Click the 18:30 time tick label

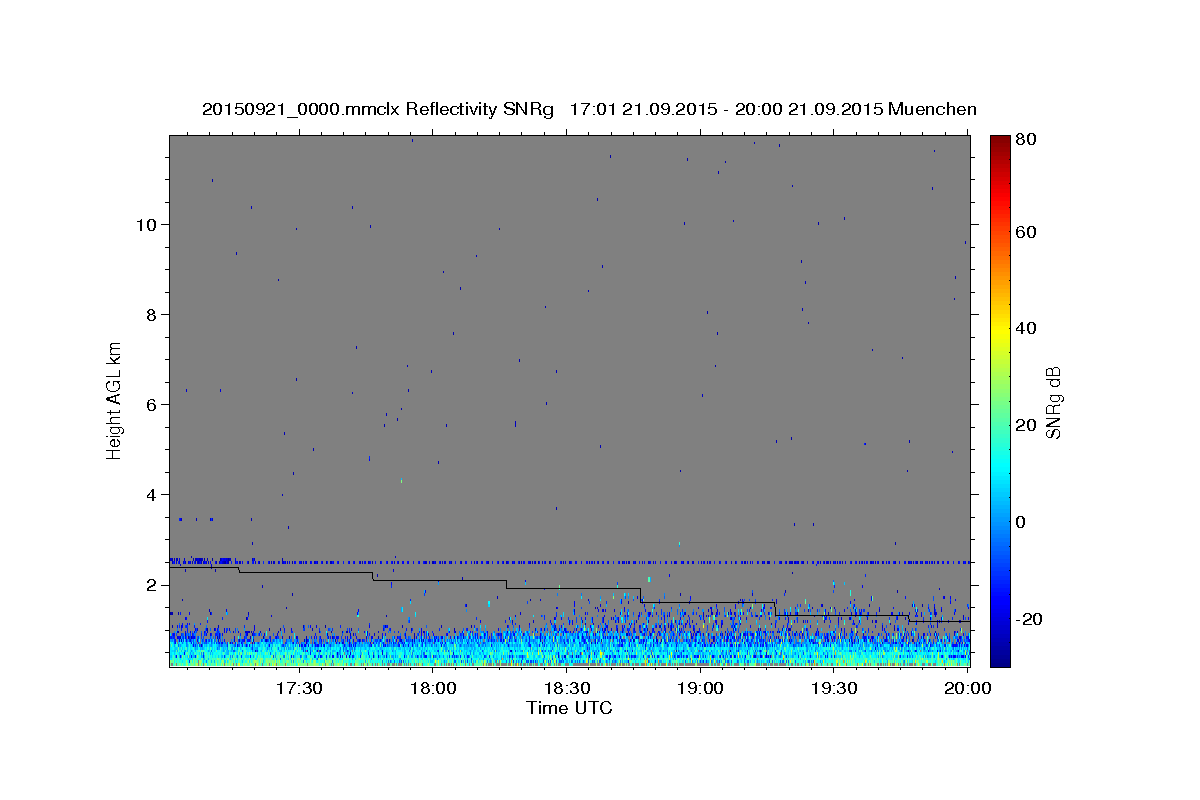click(x=567, y=688)
